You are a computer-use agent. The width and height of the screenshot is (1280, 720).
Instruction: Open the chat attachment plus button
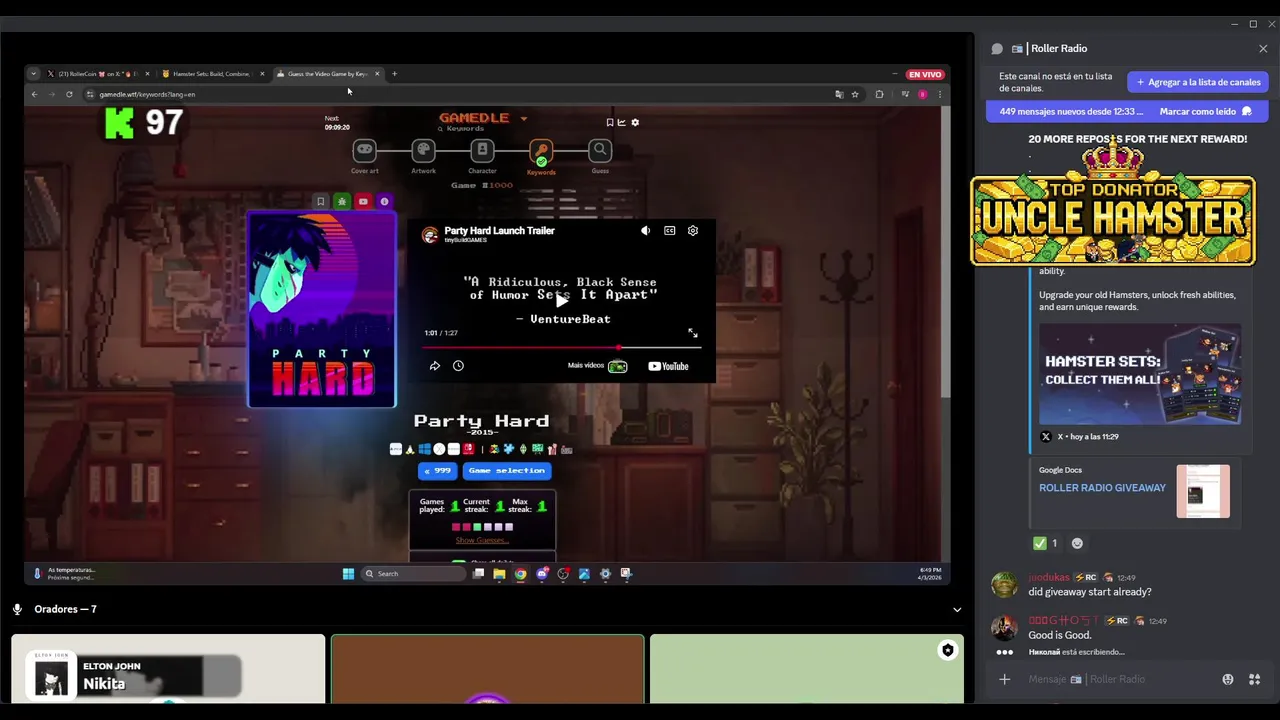pyautogui.click(x=1004, y=680)
